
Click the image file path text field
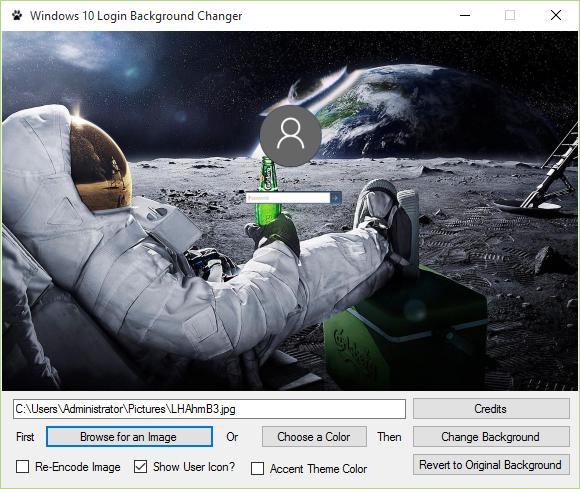[x=209, y=409]
